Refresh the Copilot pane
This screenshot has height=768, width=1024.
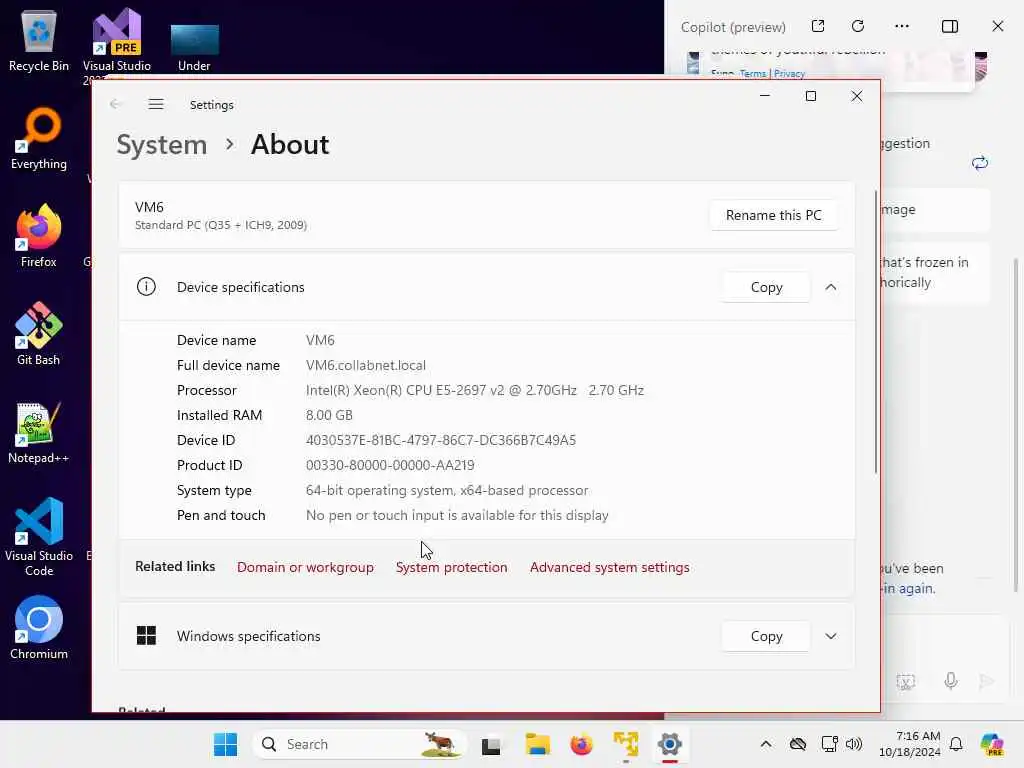858,26
